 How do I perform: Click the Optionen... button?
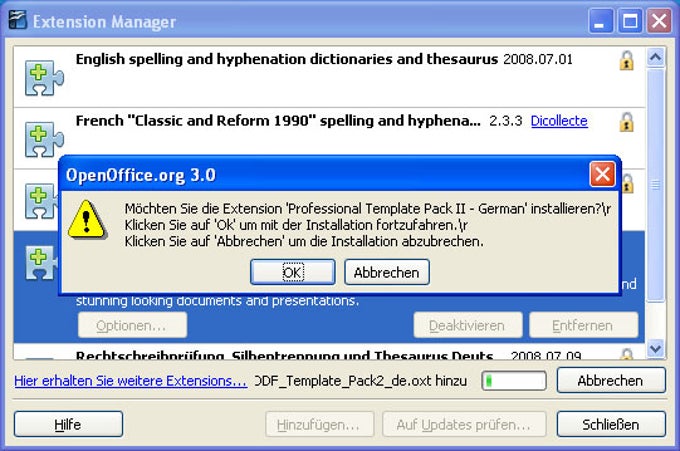coord(132,325)
